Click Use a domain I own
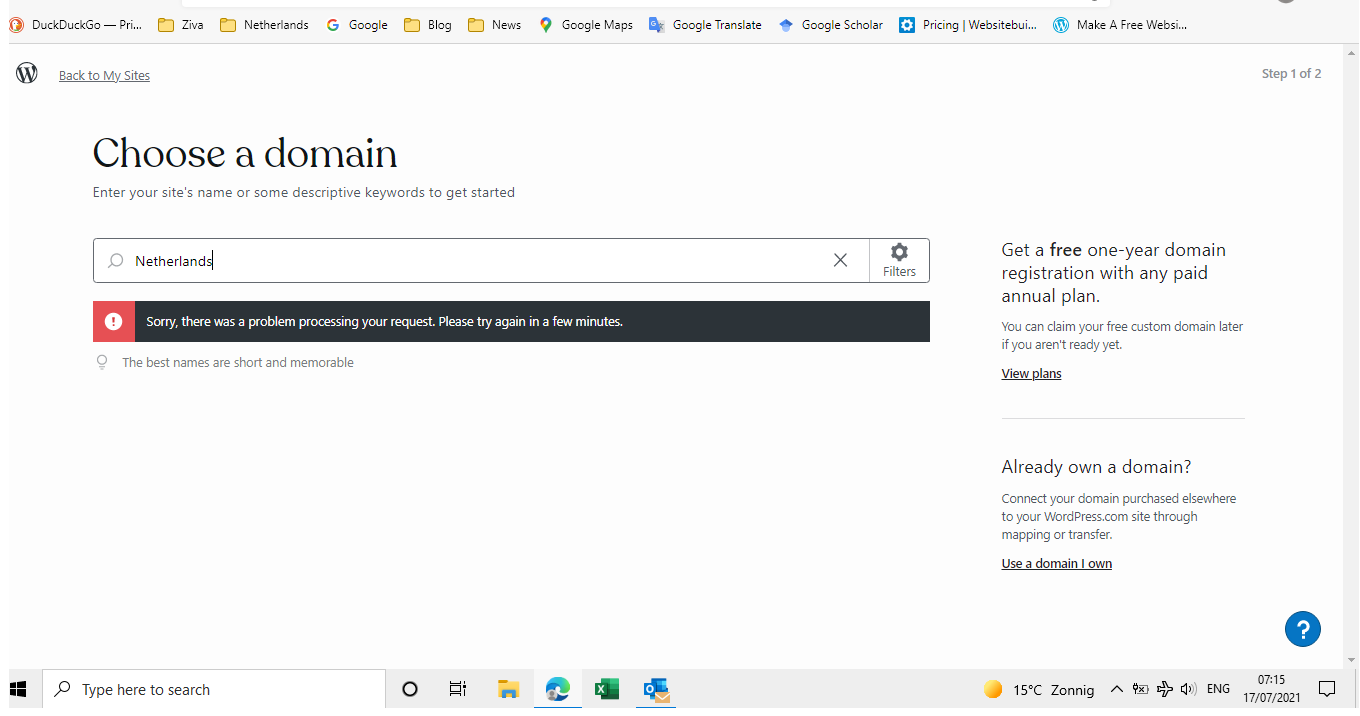Image resolution: width=1360 pixels, height=716 pixels. tap(1056, 564)
